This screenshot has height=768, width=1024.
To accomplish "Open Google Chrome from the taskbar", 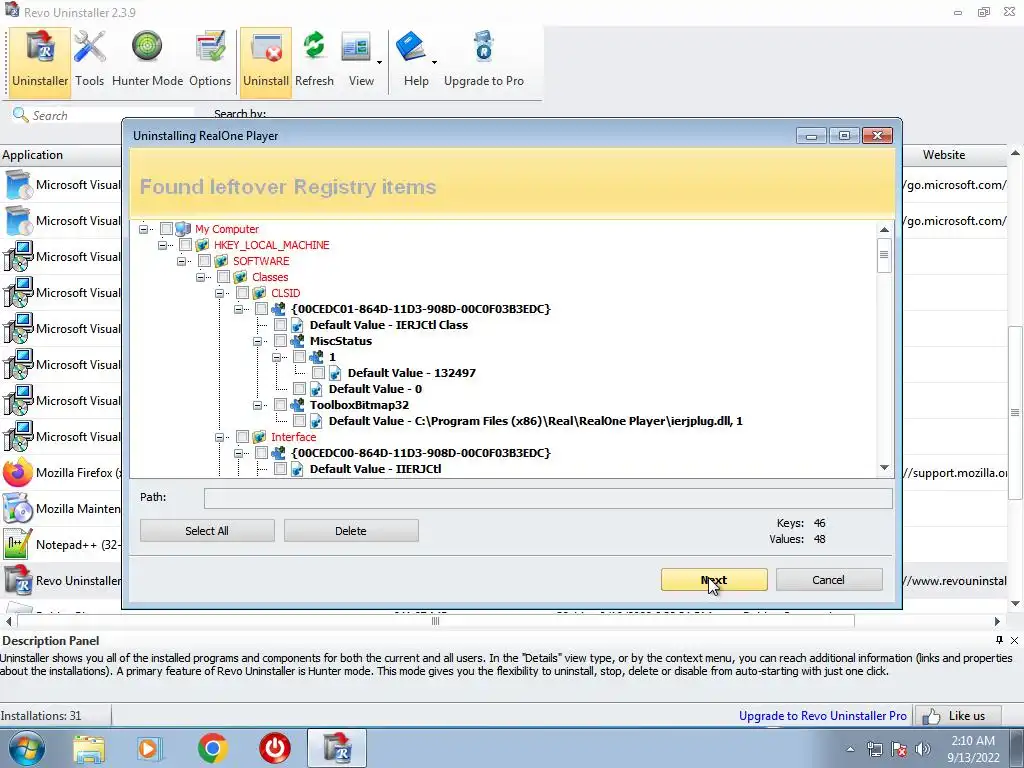I will click(212, 748).
